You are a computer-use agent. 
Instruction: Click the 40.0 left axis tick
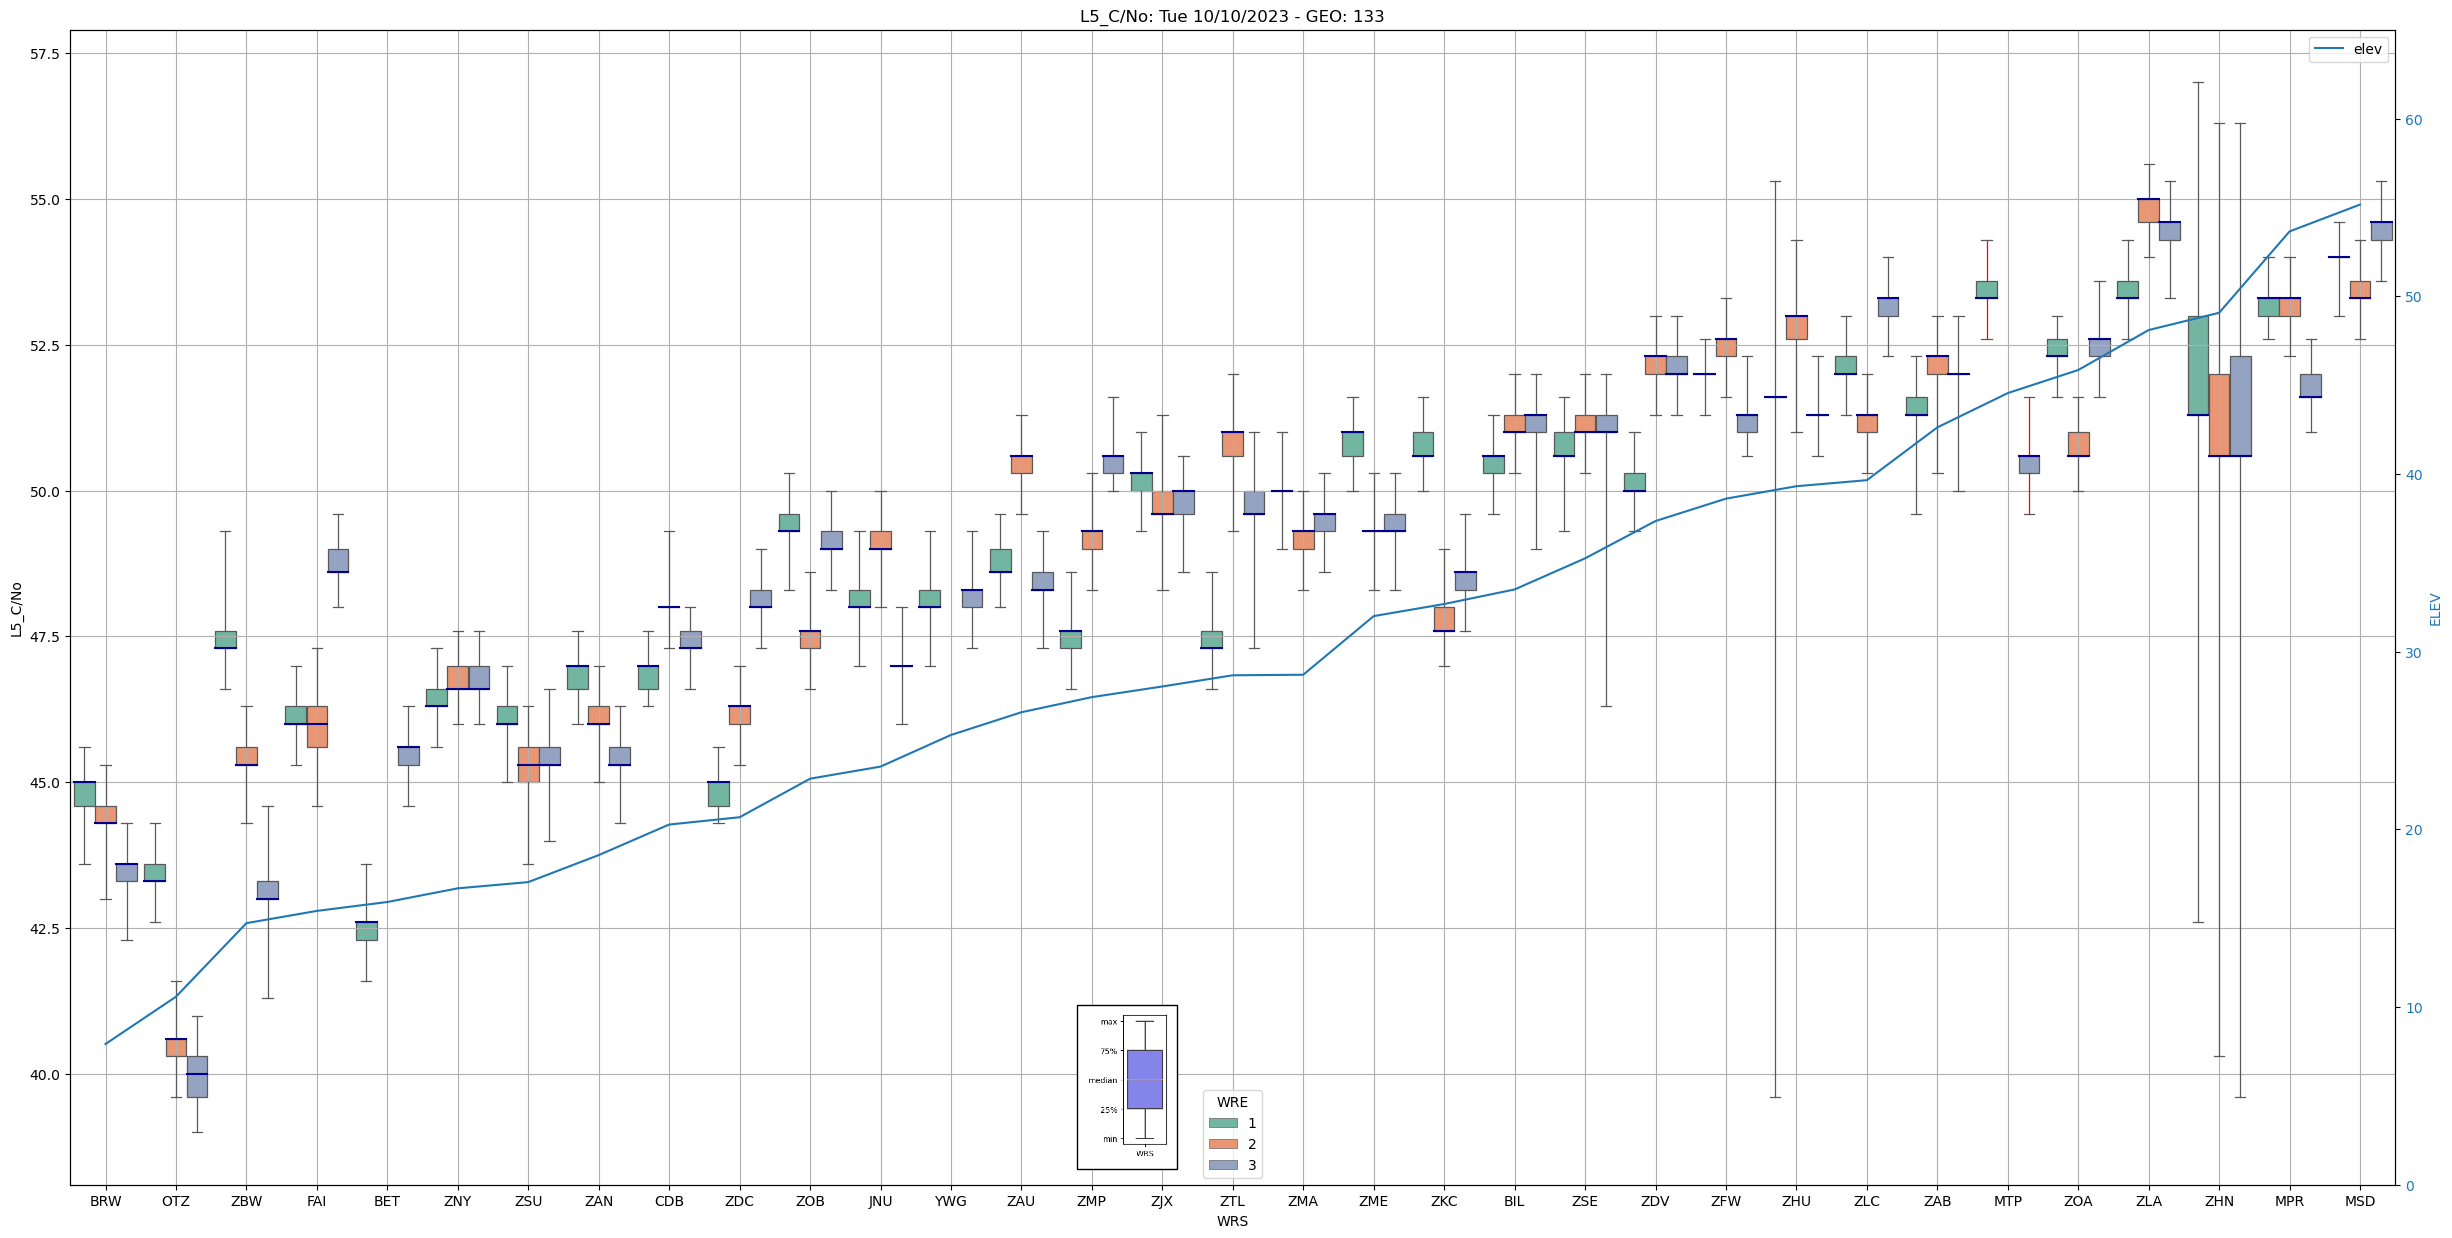(x=45, y=1075)
